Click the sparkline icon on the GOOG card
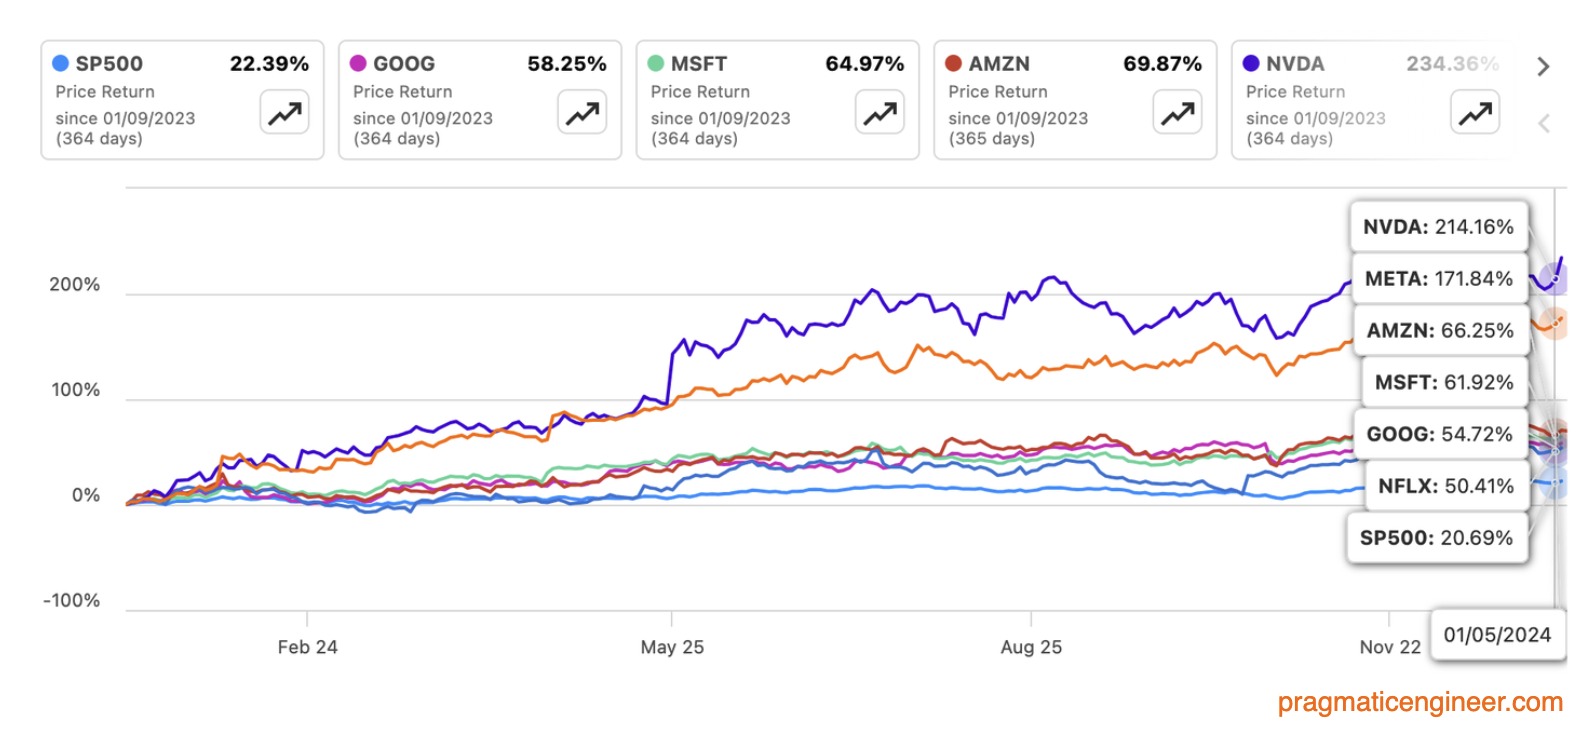This screenshot has height=736, width=1592. (x=581, y=113)
